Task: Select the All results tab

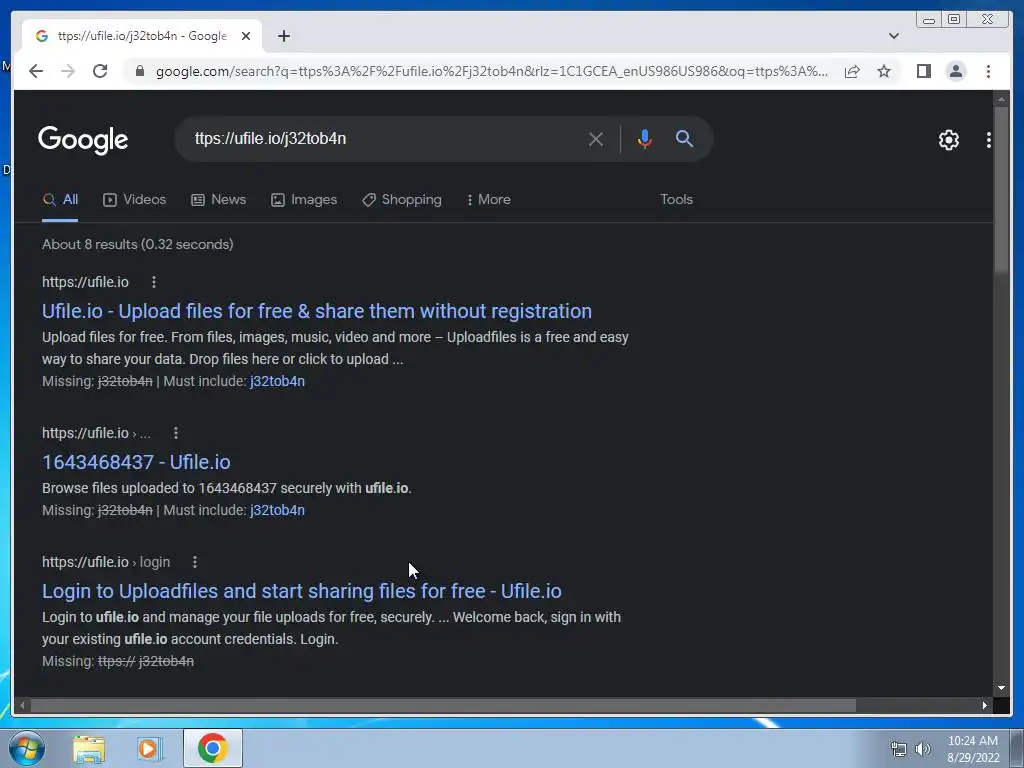Action: 60,200
